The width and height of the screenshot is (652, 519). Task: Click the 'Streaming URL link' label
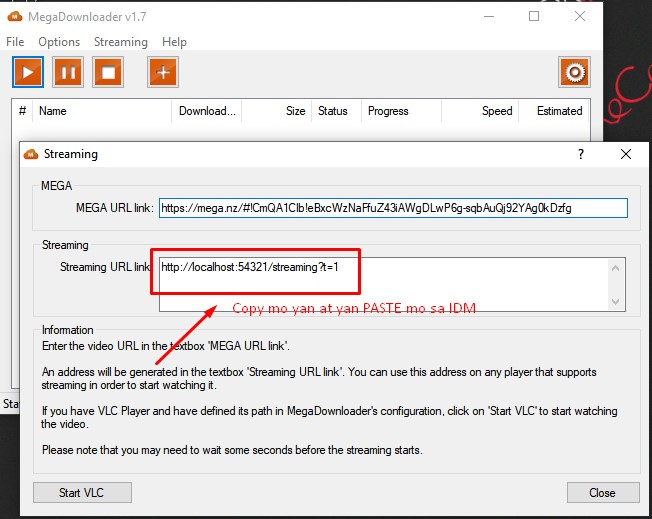pos(105,267)
